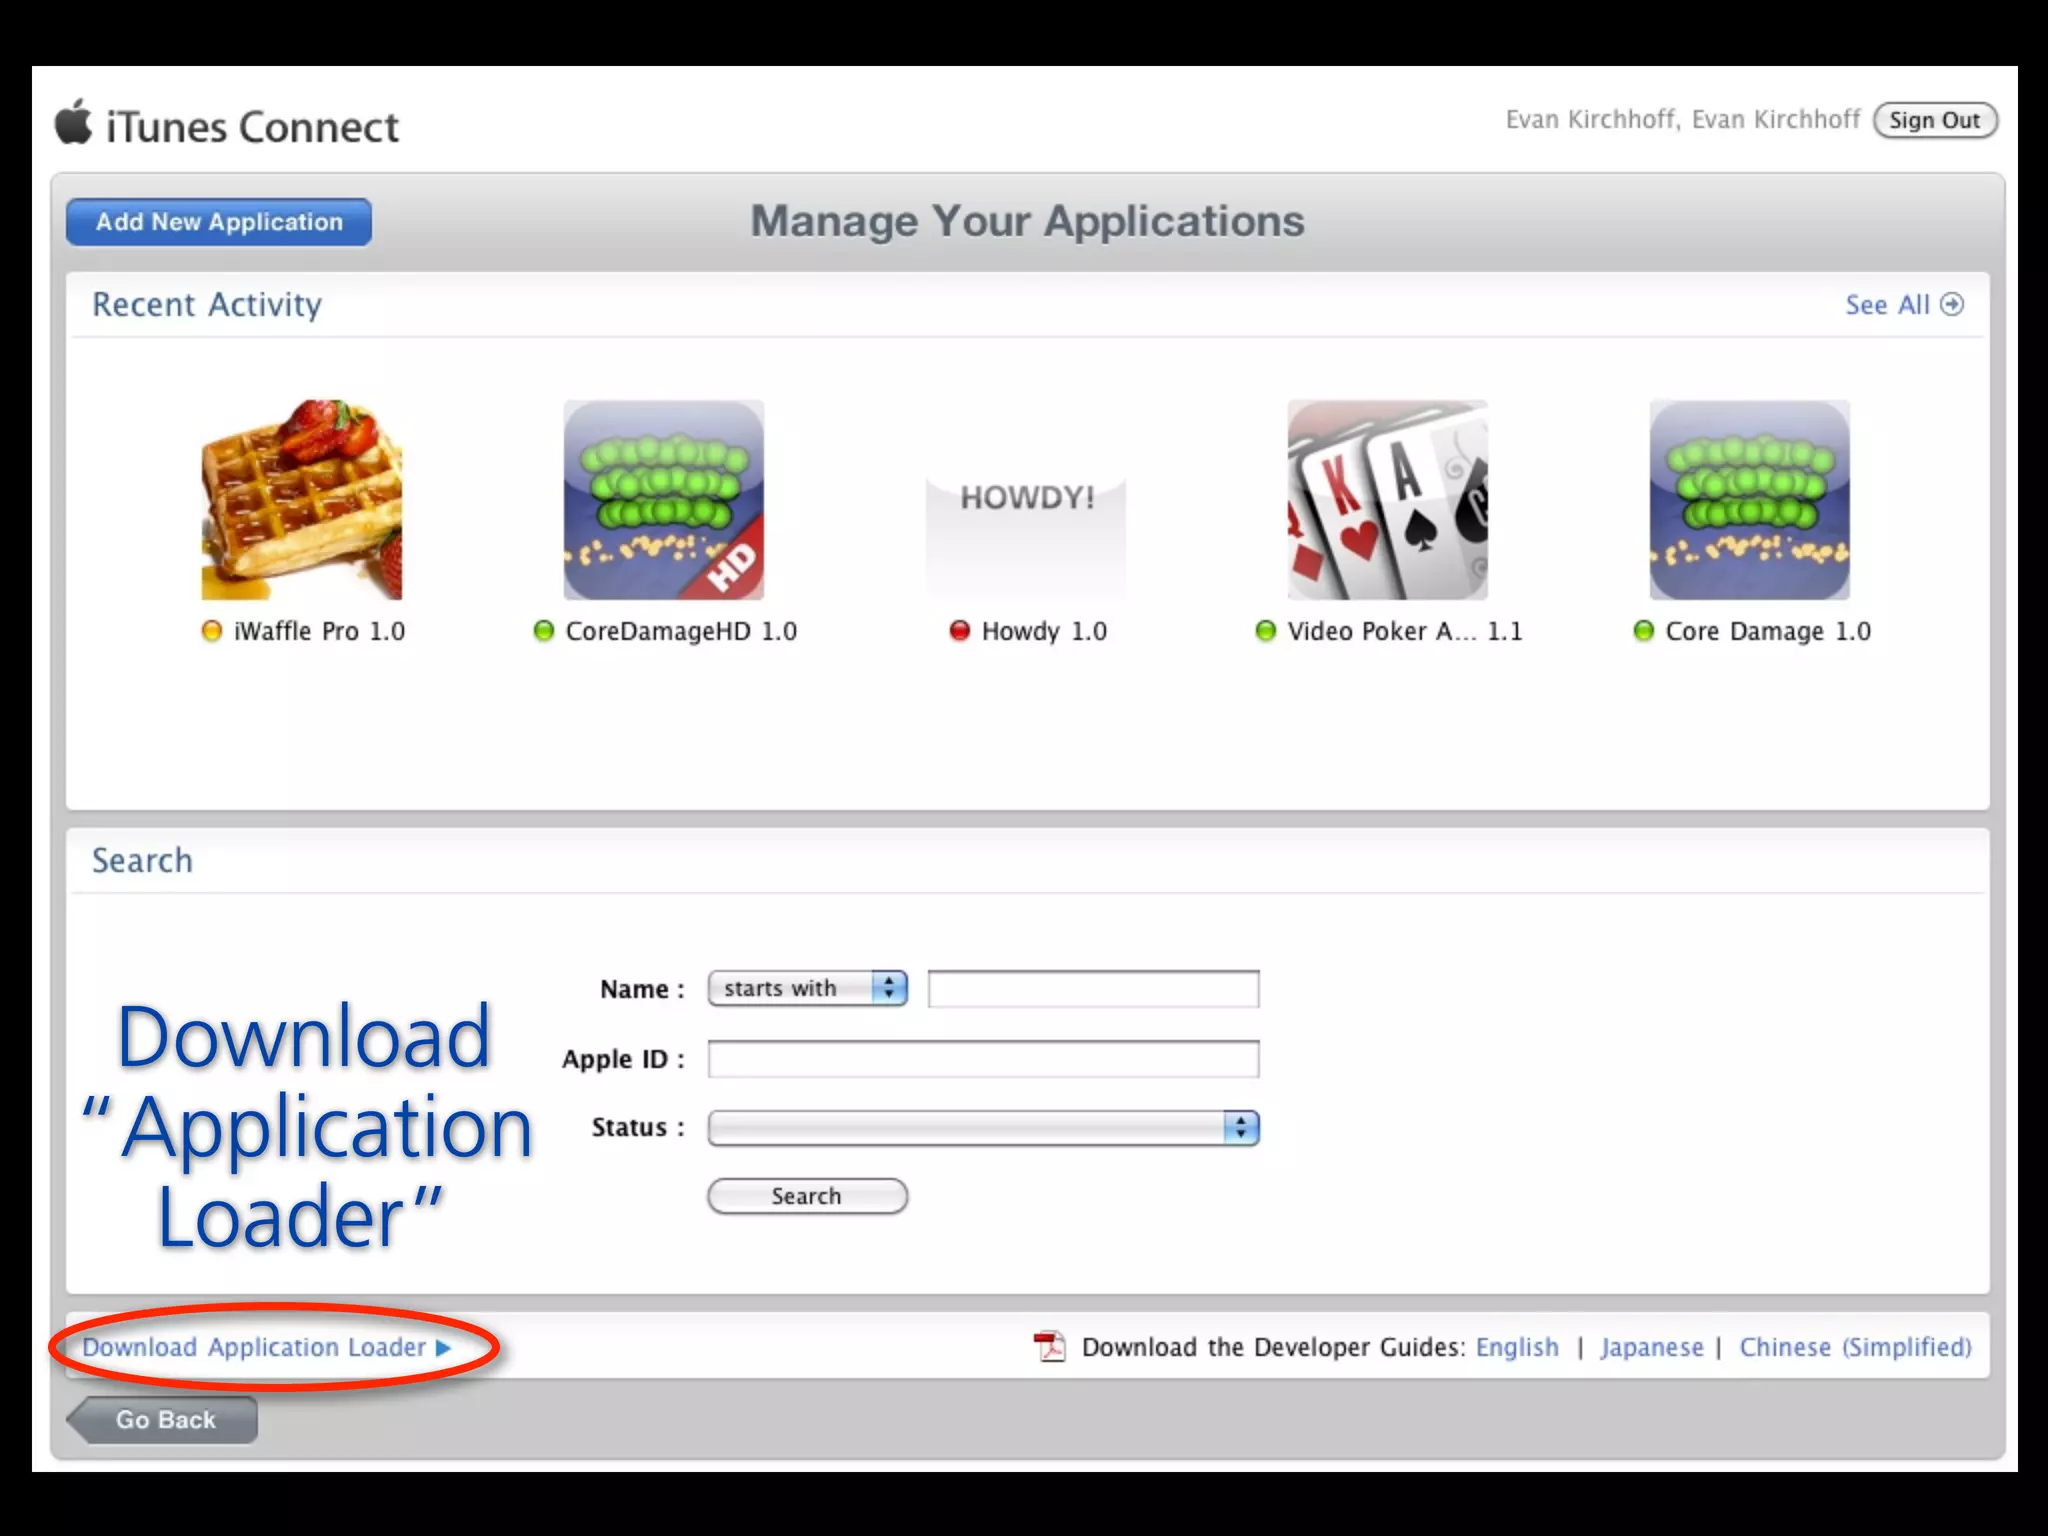Expand the Status dropdown
The image size is (2048, 1536).
tap(983, 1128)
